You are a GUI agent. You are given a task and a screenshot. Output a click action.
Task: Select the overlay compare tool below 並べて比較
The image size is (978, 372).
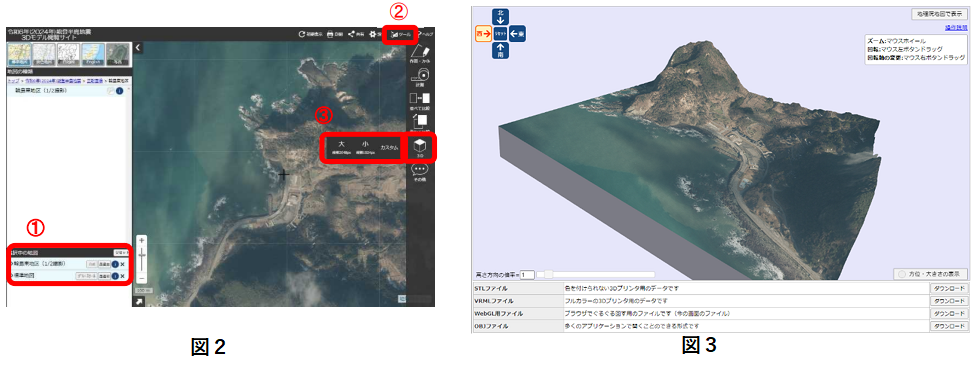click(x=420, y=123)
